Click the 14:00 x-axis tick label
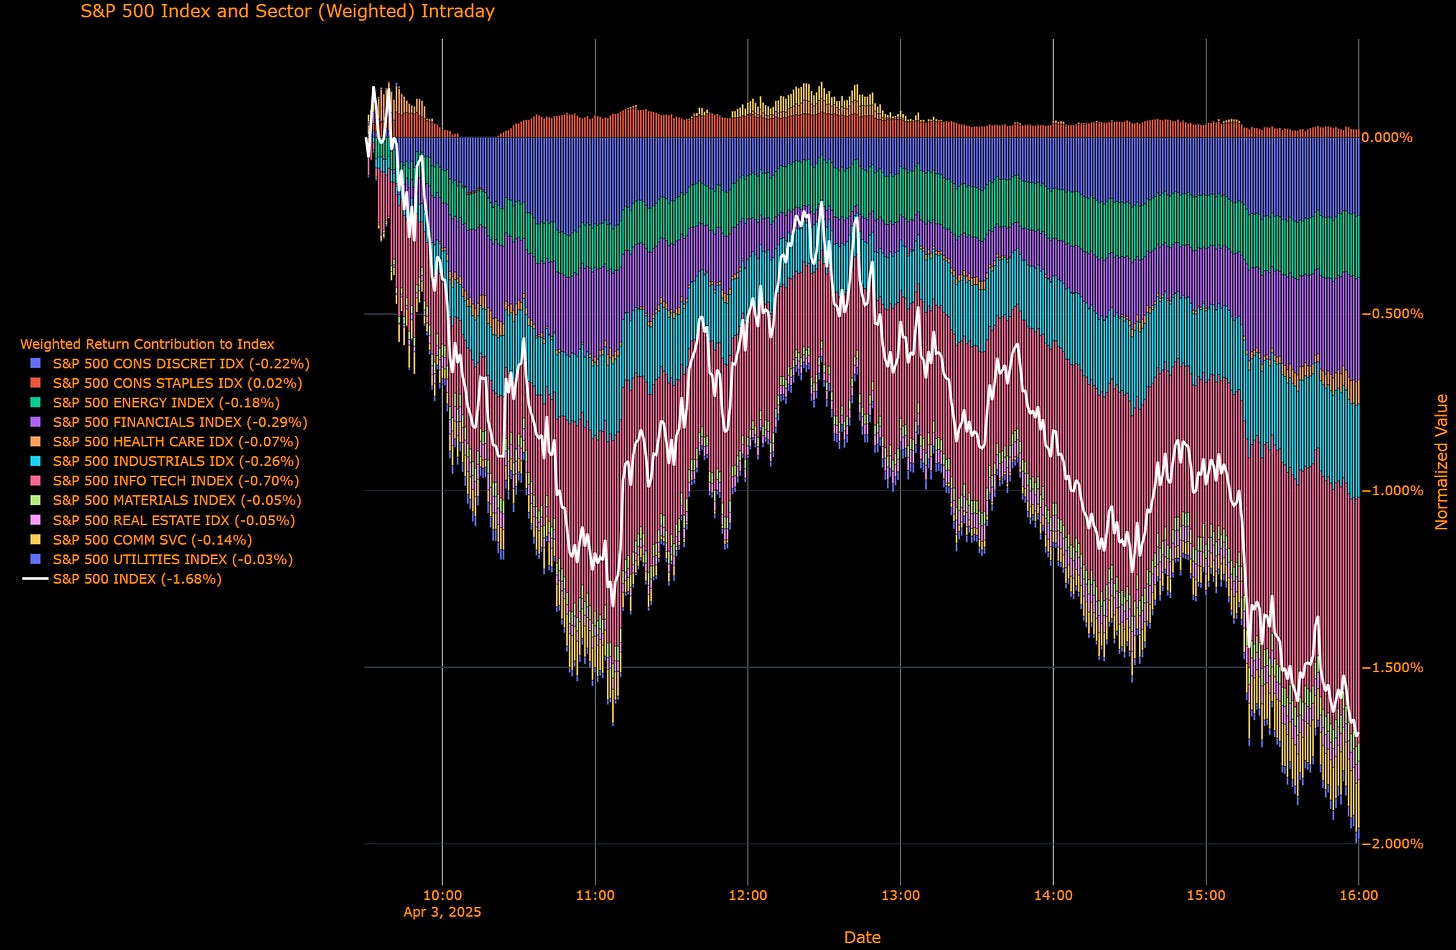The height and width of the screenshot is (950, 1456). (x=1054, y=895)
